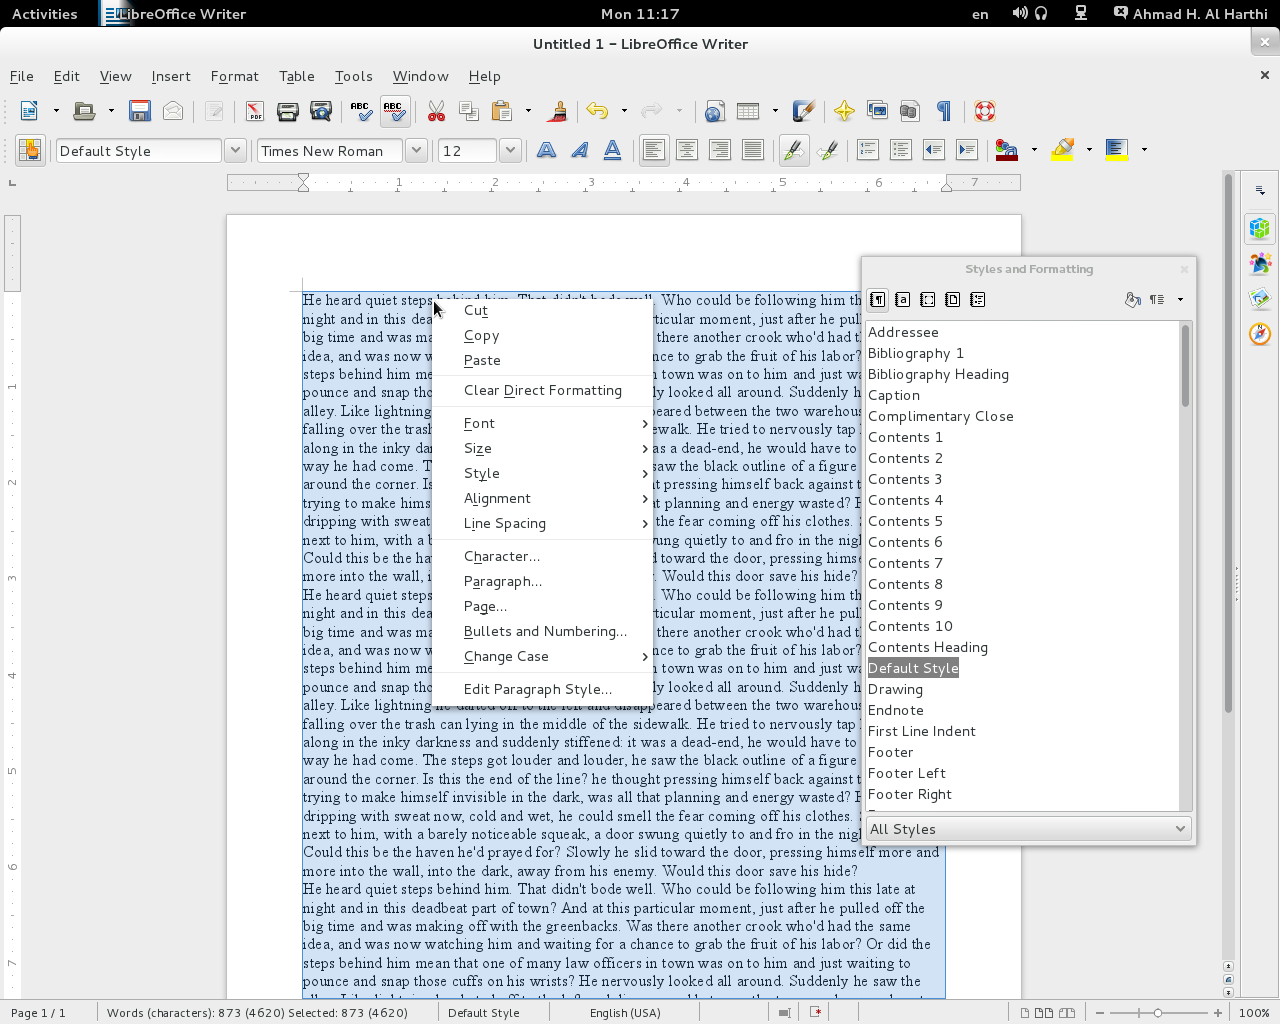
Task: Expand the All Styles filter dropdown
Action: [1180, 829]
